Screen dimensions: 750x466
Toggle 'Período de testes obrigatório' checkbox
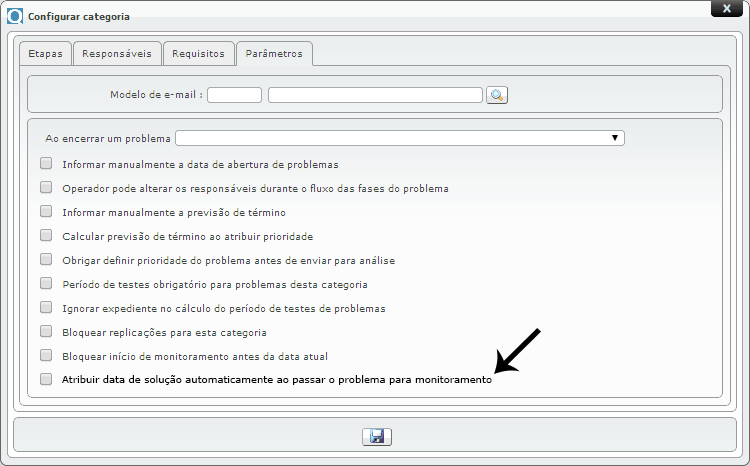(x=46, y=284)
